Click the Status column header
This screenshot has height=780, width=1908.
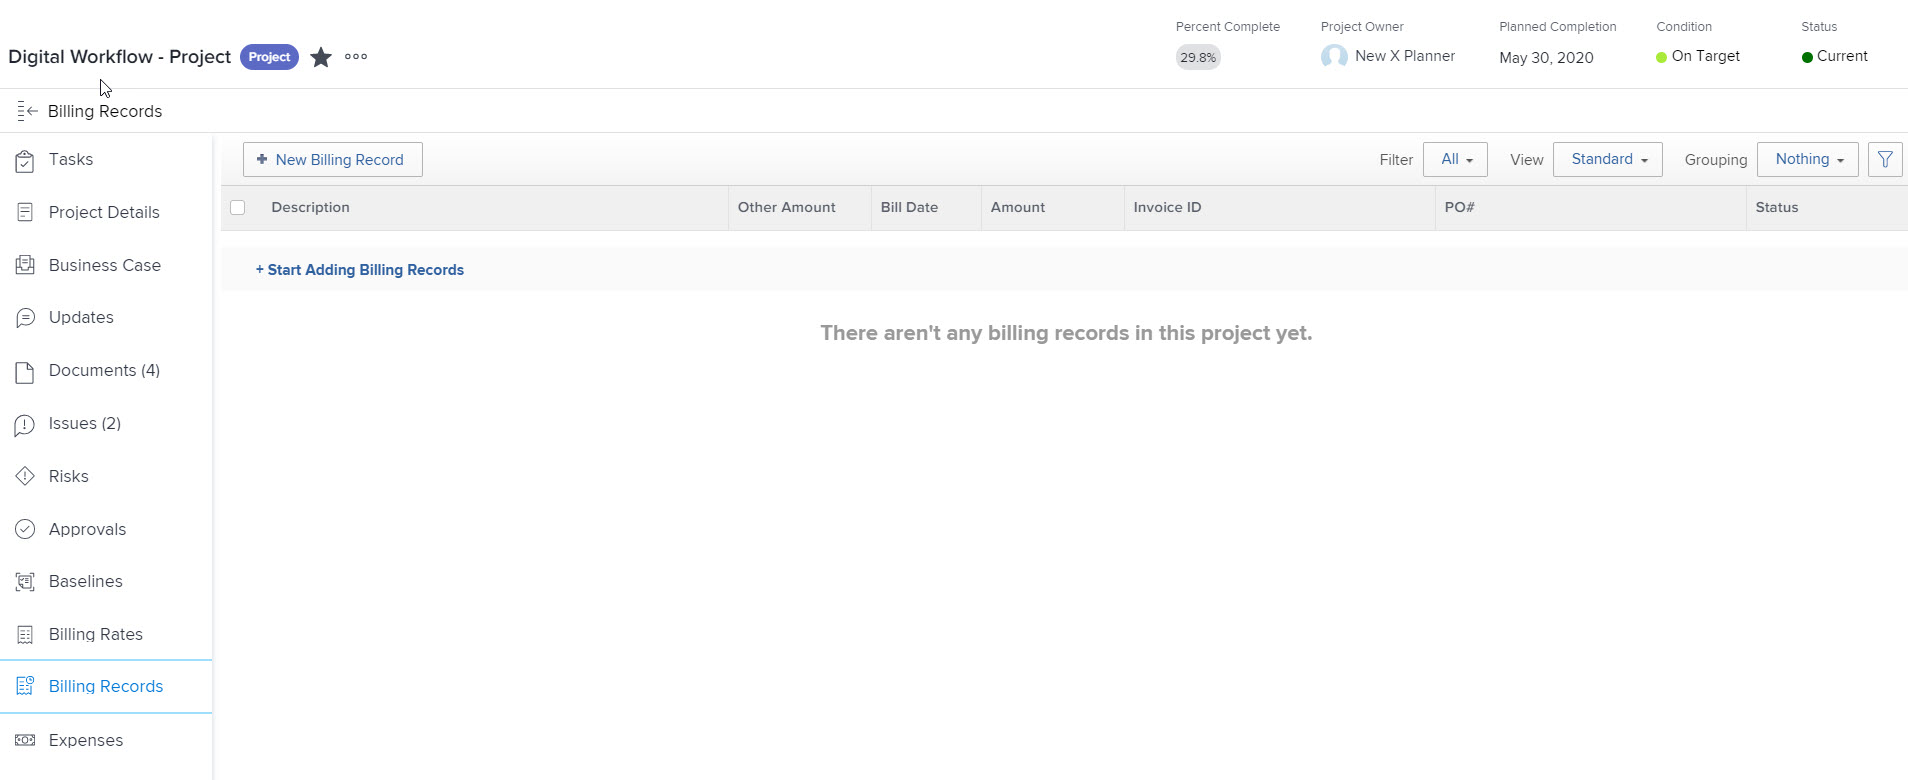pos(1777,208)
